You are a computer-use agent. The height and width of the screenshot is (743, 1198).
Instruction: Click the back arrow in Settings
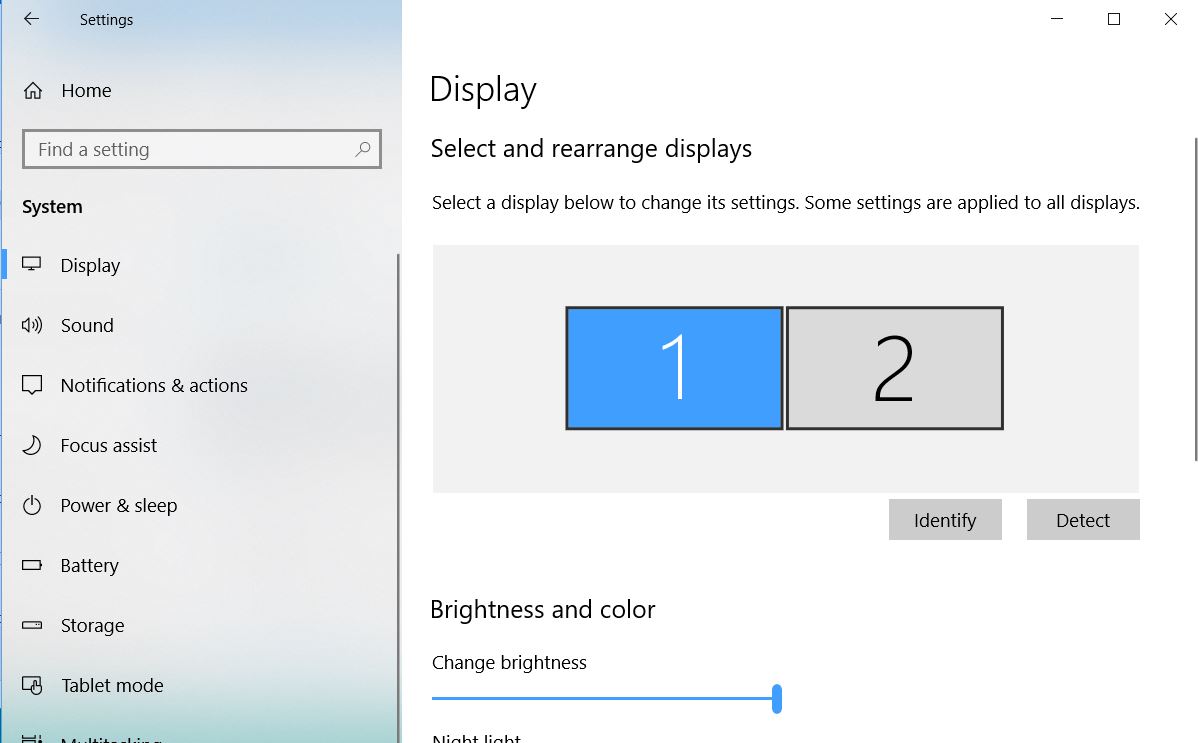[x=31, y=19]
